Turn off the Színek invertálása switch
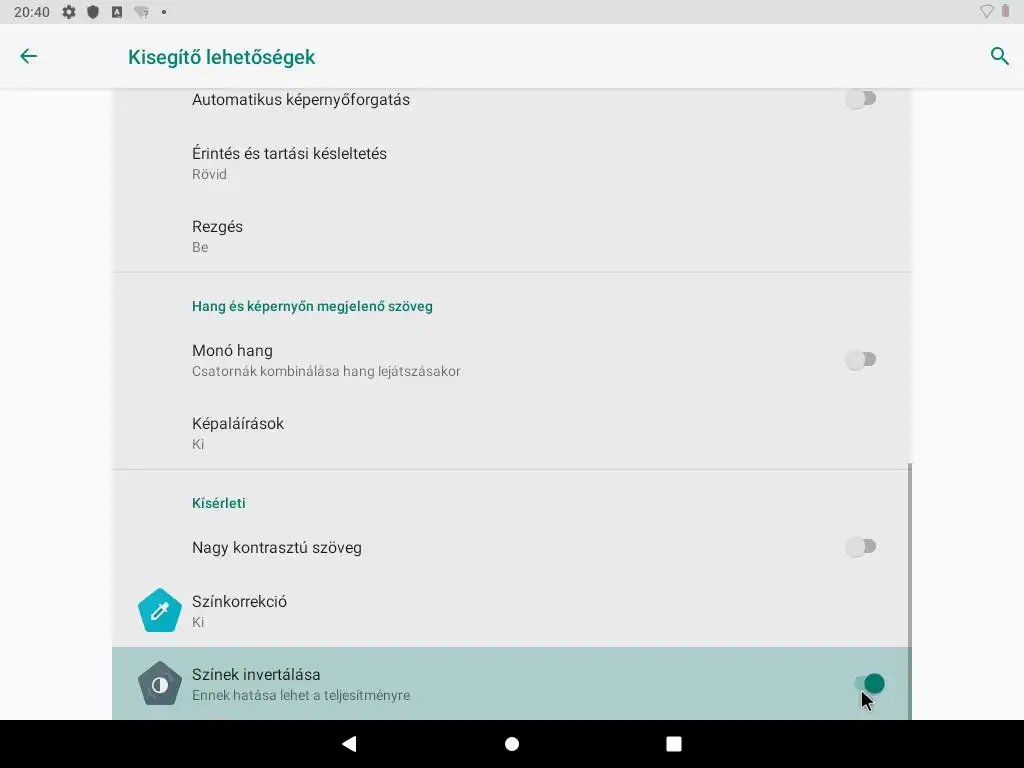1024x768 pixels. pyautogui.click(x=869, y=684)
